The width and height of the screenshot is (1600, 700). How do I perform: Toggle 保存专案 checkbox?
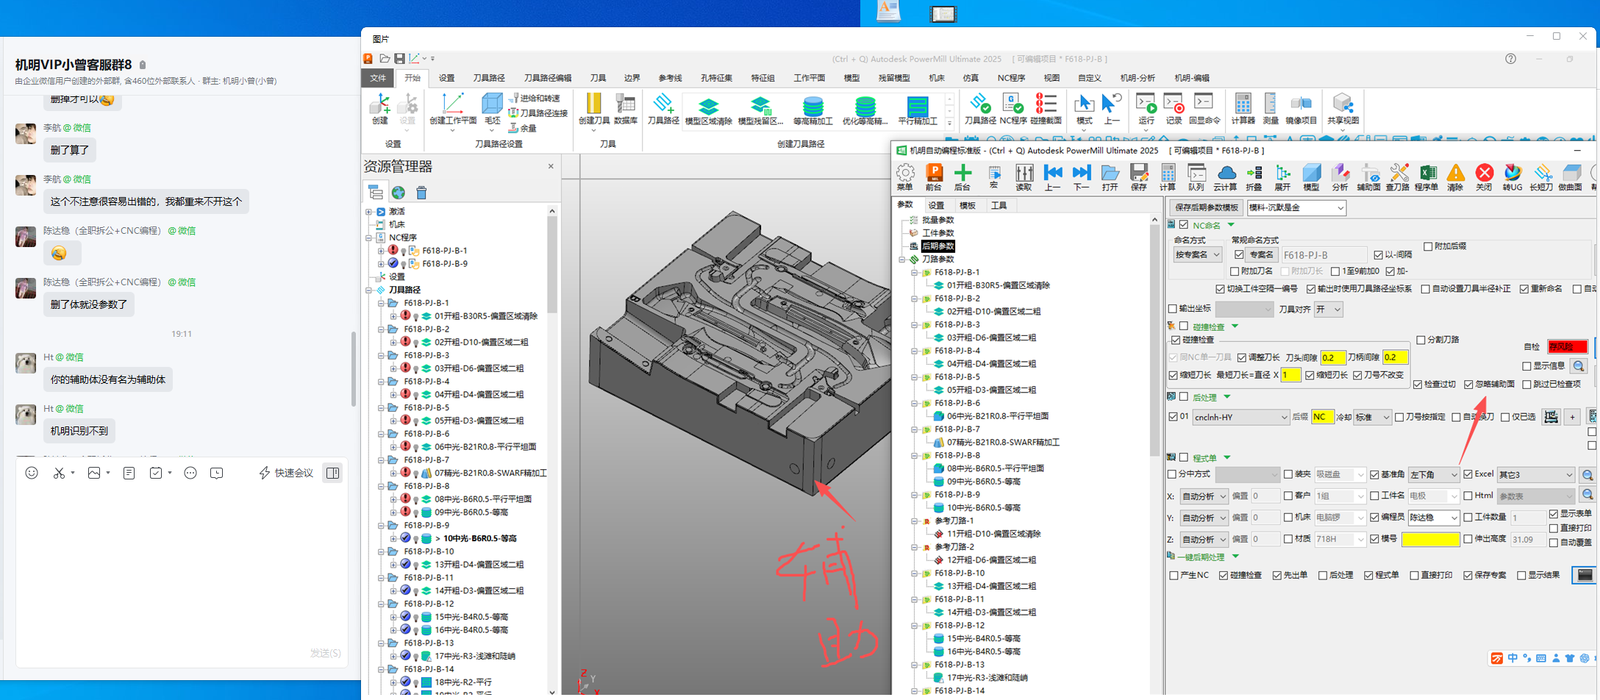point(1467,575)
